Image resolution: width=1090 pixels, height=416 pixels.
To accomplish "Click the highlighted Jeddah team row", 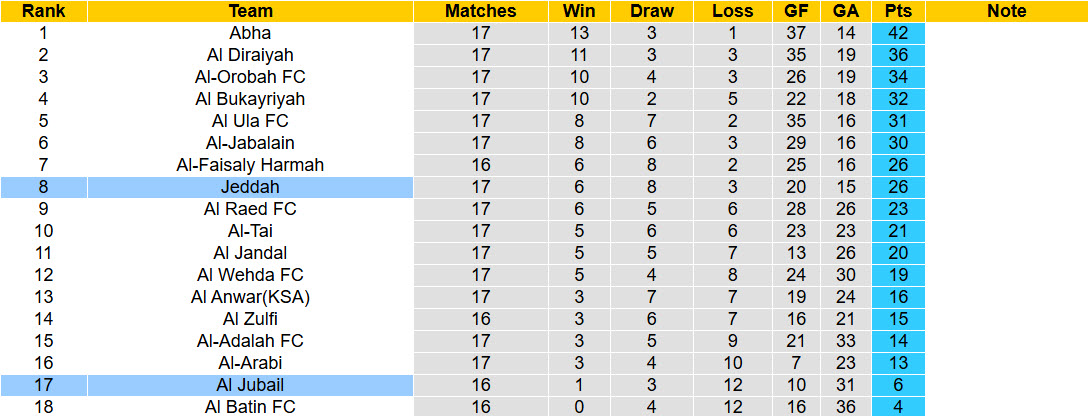I will (250, 187).
